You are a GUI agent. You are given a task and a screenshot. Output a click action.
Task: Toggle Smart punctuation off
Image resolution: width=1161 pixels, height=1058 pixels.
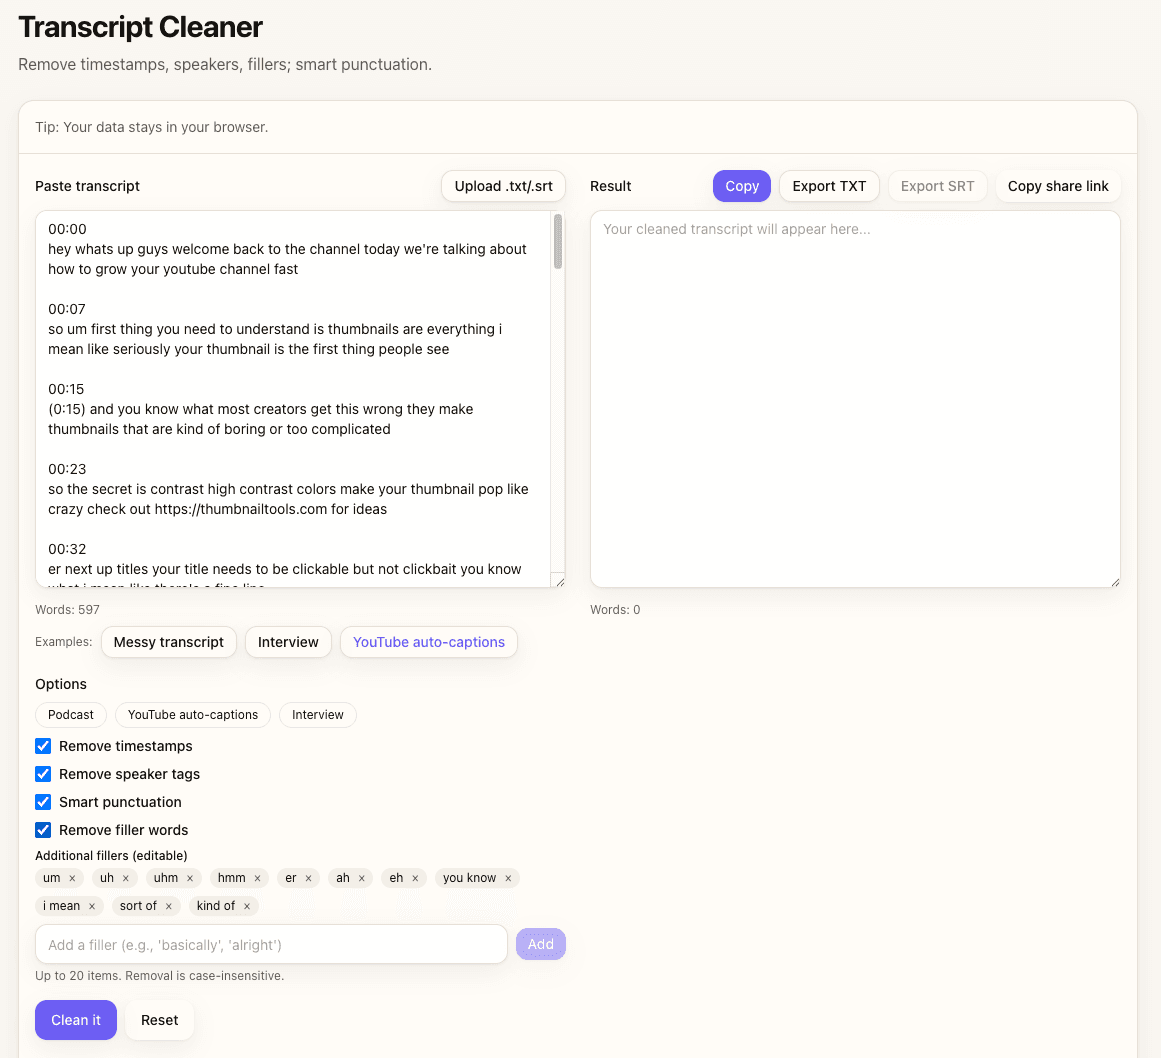43,802
